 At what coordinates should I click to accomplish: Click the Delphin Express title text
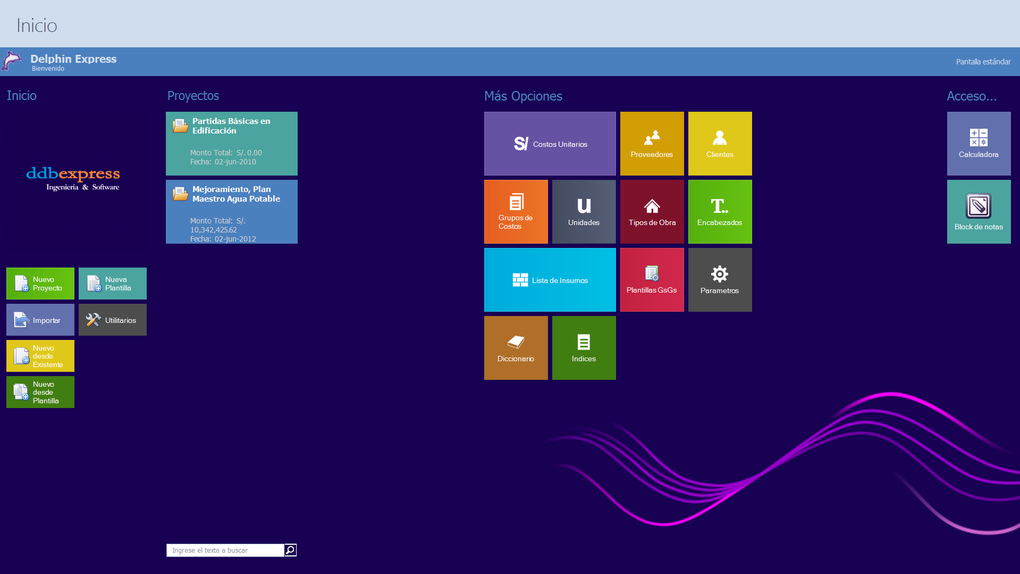74,59
